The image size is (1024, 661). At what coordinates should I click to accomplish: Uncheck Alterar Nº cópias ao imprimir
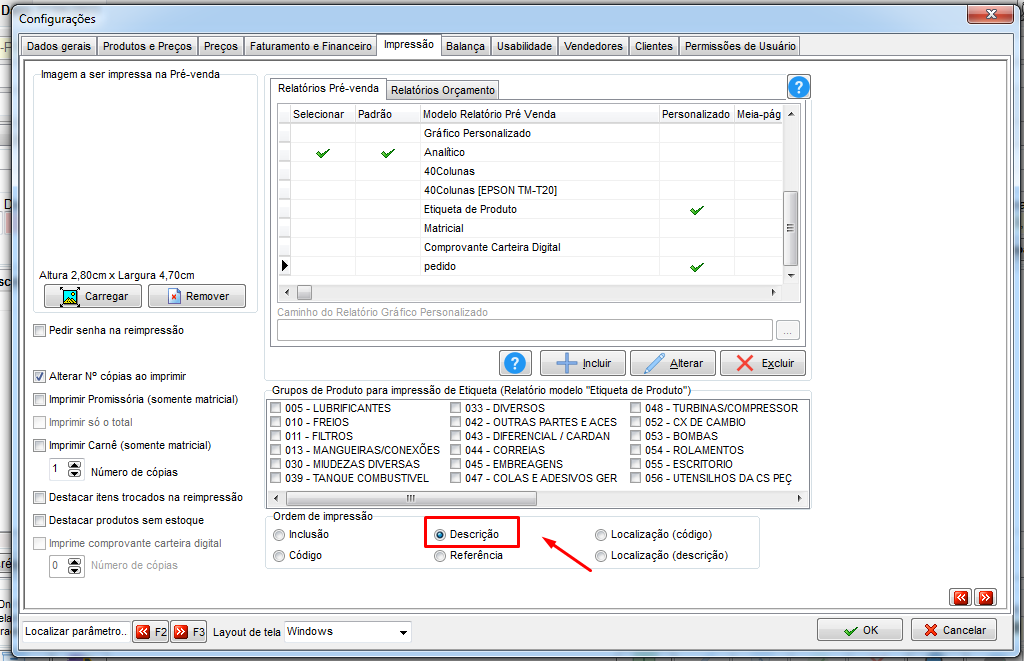point(40,376)
